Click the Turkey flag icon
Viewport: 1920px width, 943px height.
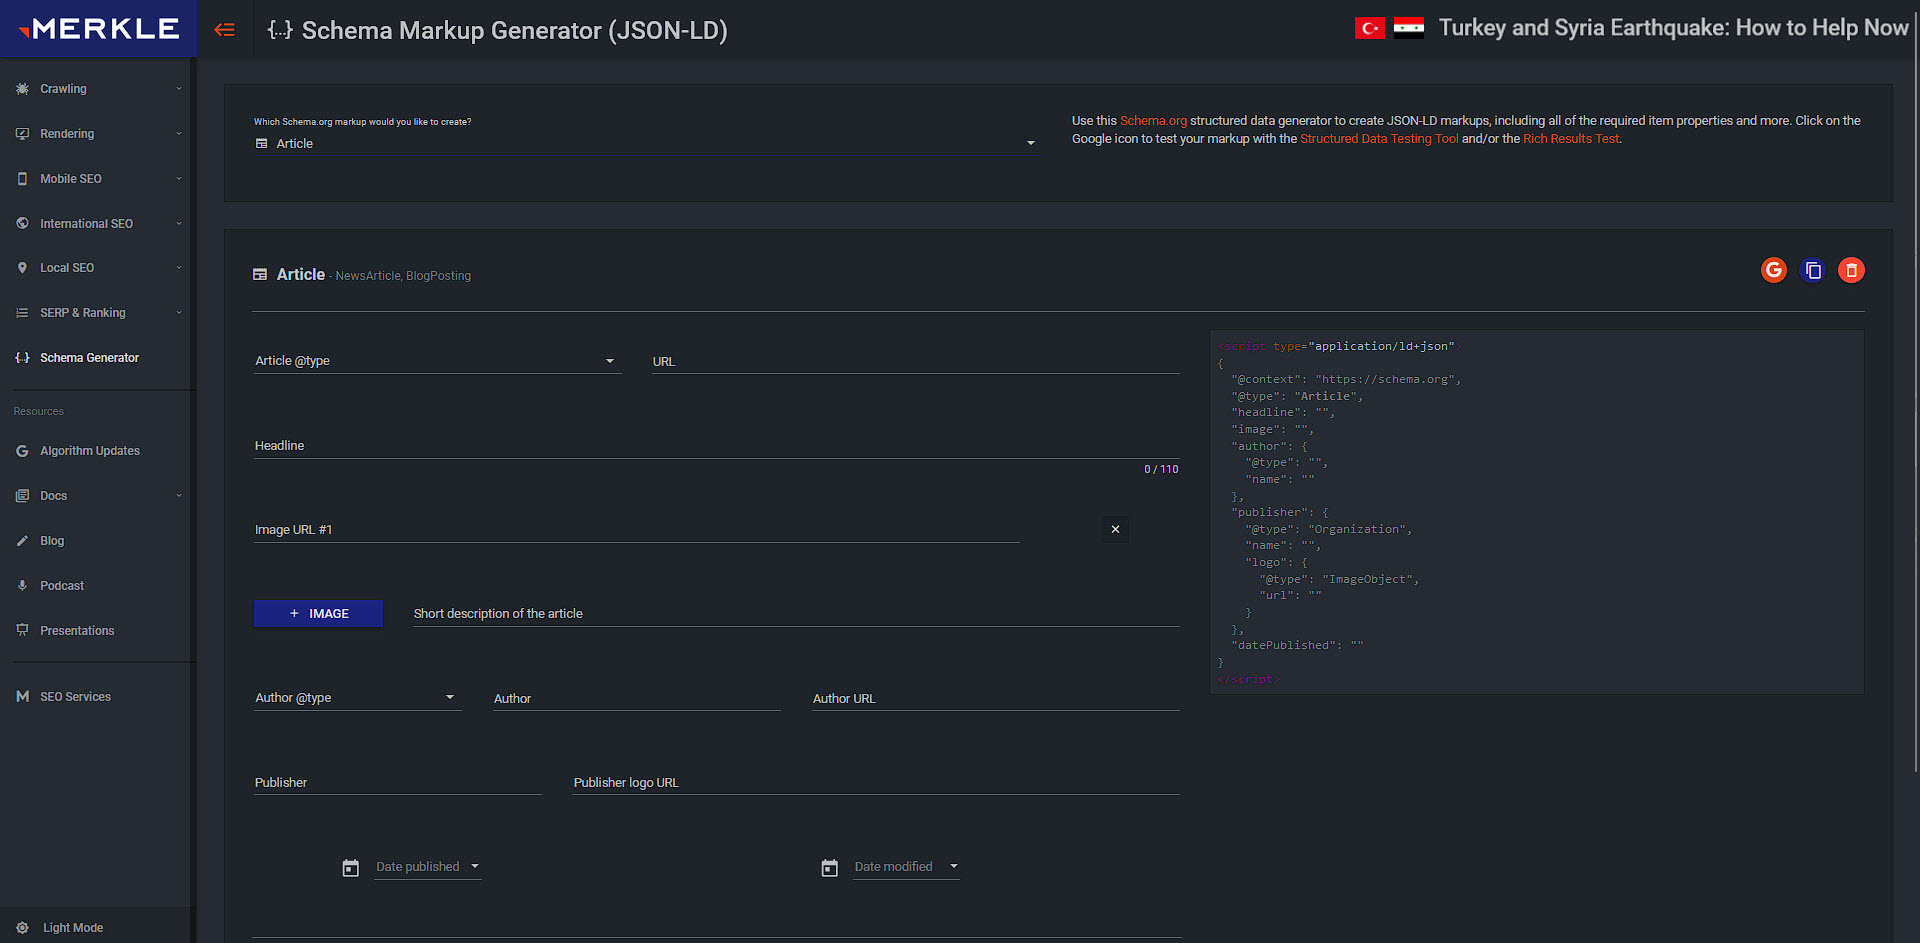point(1370,28)
